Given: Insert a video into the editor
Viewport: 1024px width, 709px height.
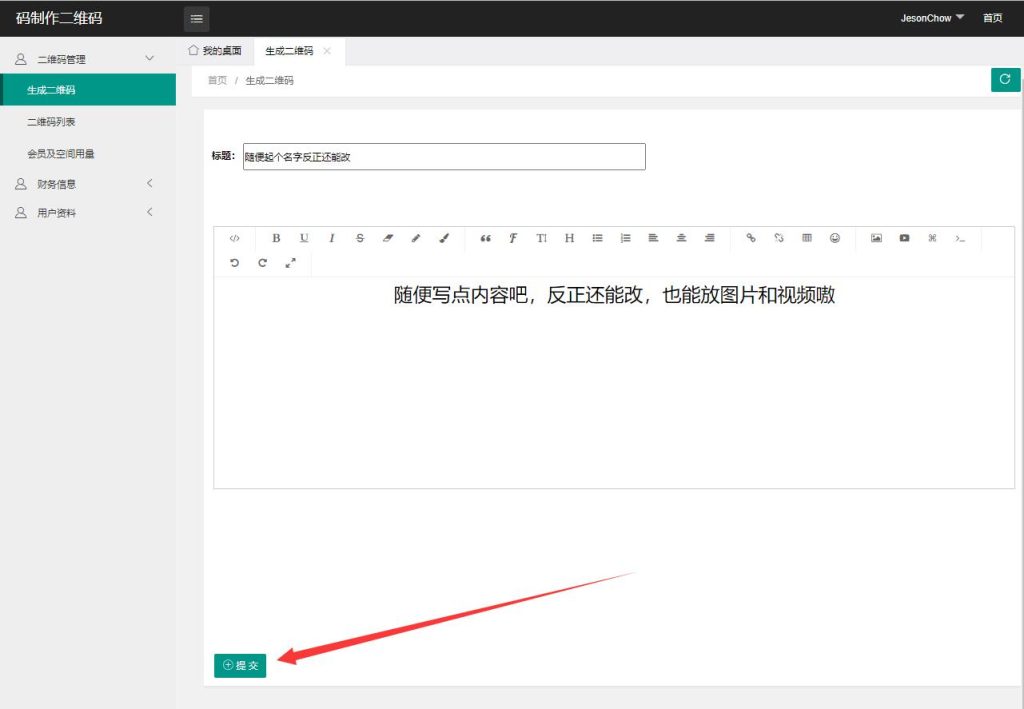Looking at the screenshot, I should click(x=904, y=238).
